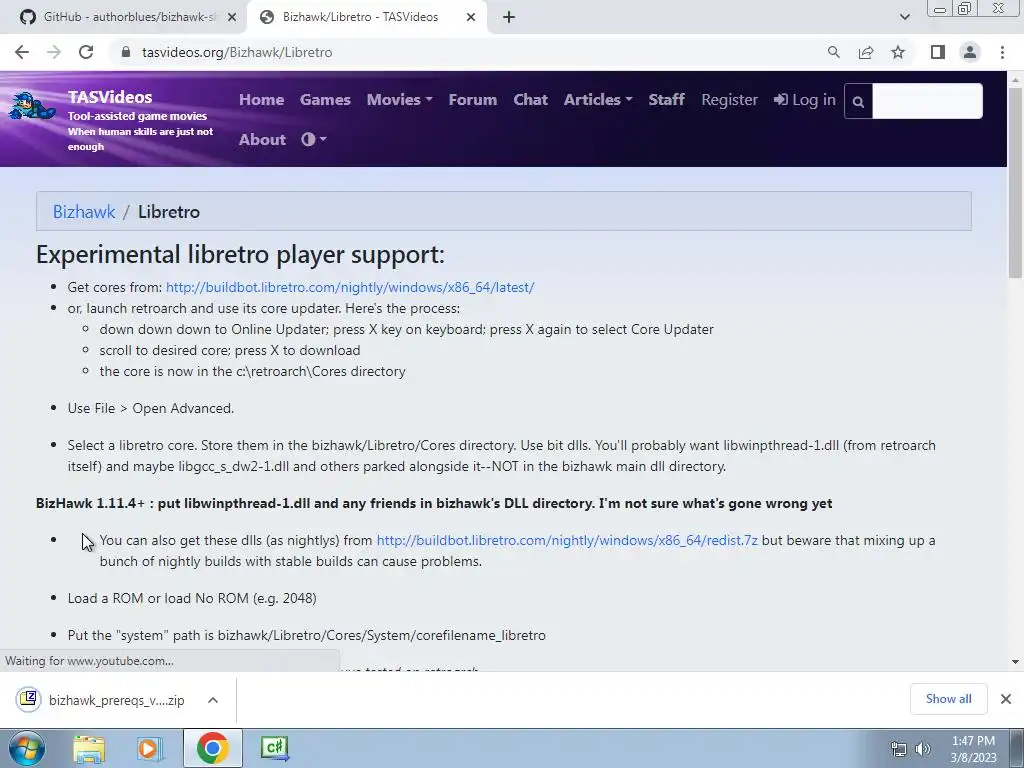Click the page vertical scrollbar thumb

coord(1015,183)
